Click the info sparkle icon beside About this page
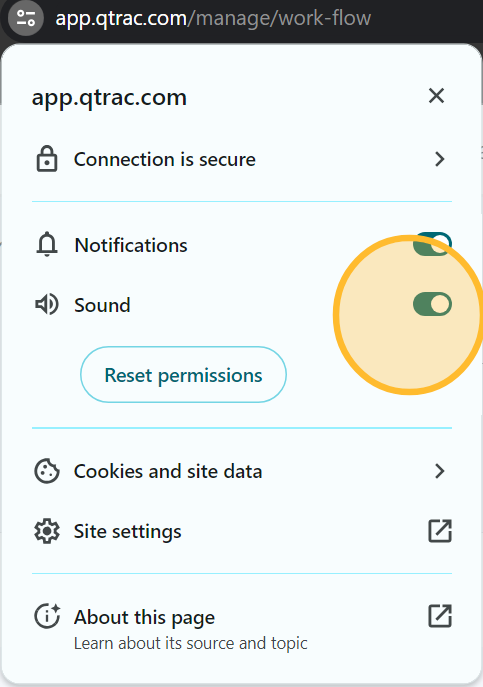 pyautogui.click(x=47, y=616)
